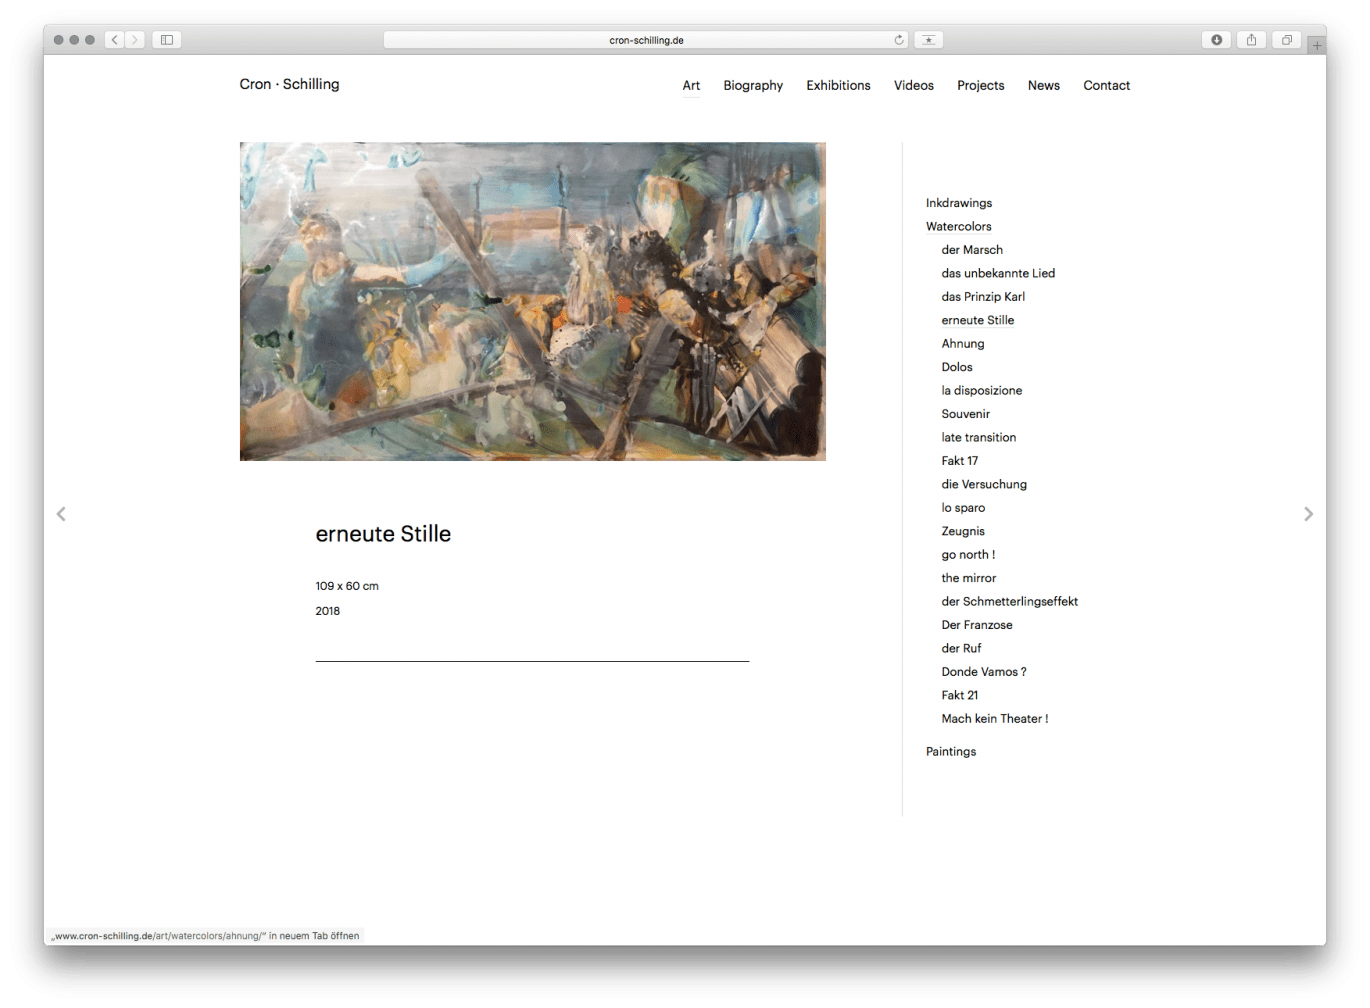Open die Versuchung watercolor
Image resolution: width=1370 pixels, height=1008 pixels.
click(x=983, y=484)
